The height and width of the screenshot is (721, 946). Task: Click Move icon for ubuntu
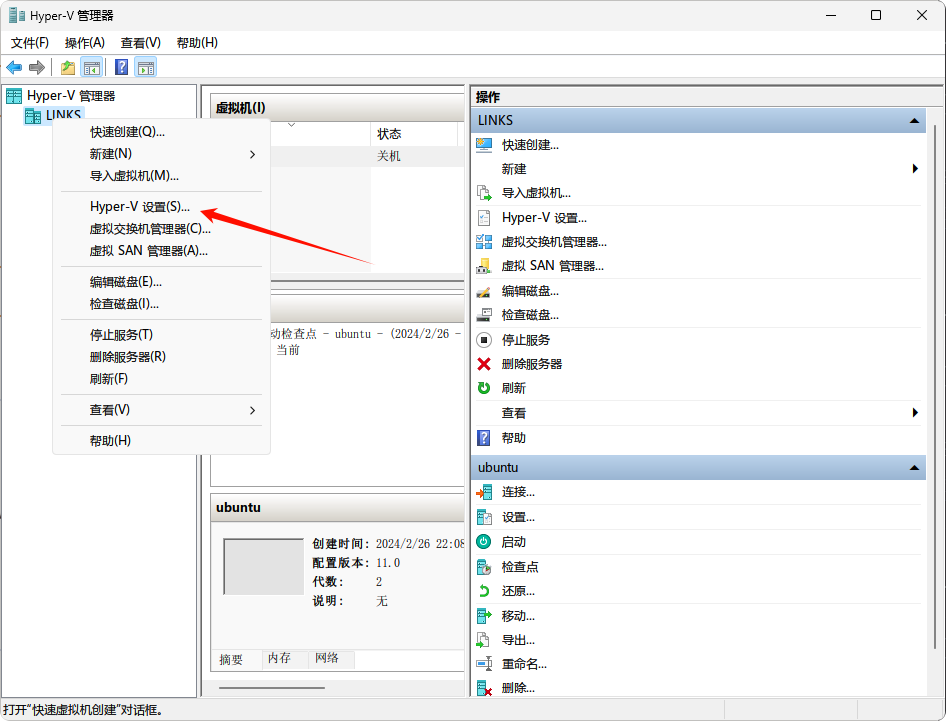point(484,616)
